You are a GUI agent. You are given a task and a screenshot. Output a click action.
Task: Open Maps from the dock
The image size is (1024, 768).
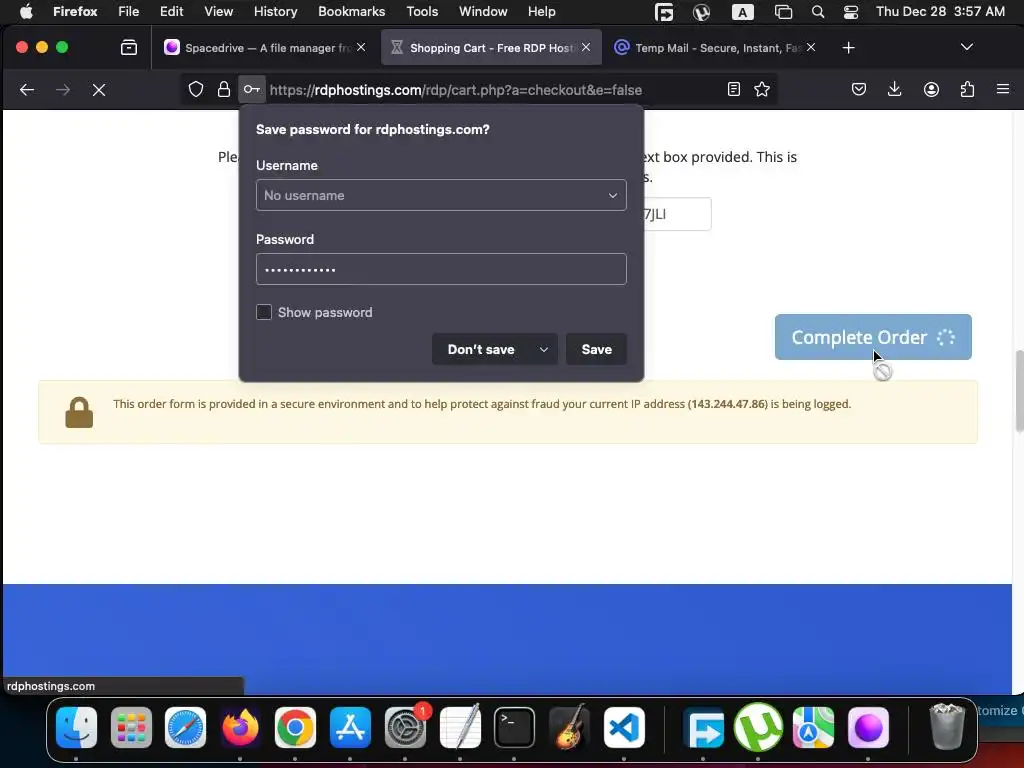click(813, 727)
